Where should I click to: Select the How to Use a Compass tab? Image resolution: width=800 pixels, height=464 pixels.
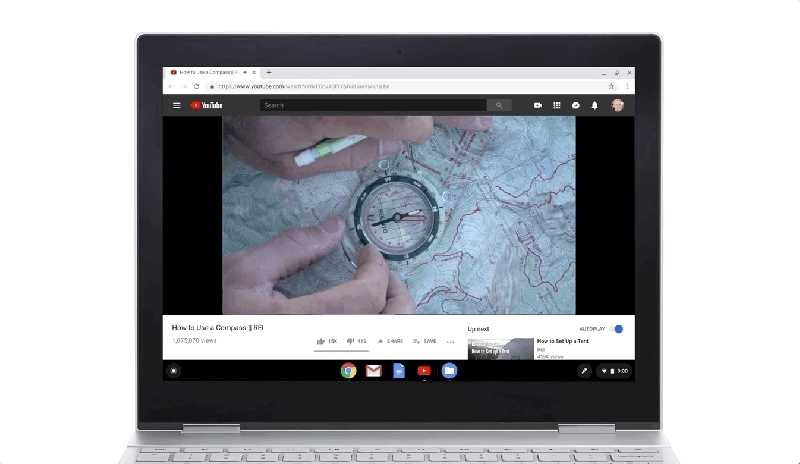209,72
